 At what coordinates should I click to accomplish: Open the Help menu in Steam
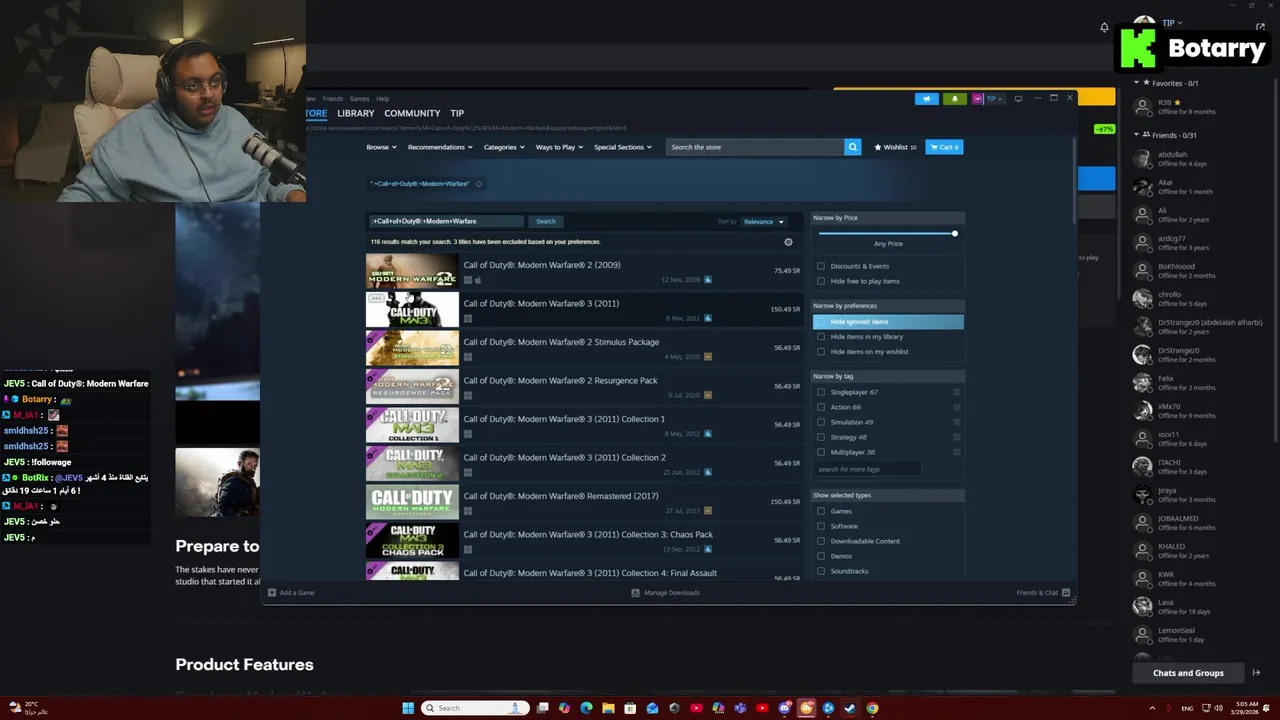click(382, 99)
